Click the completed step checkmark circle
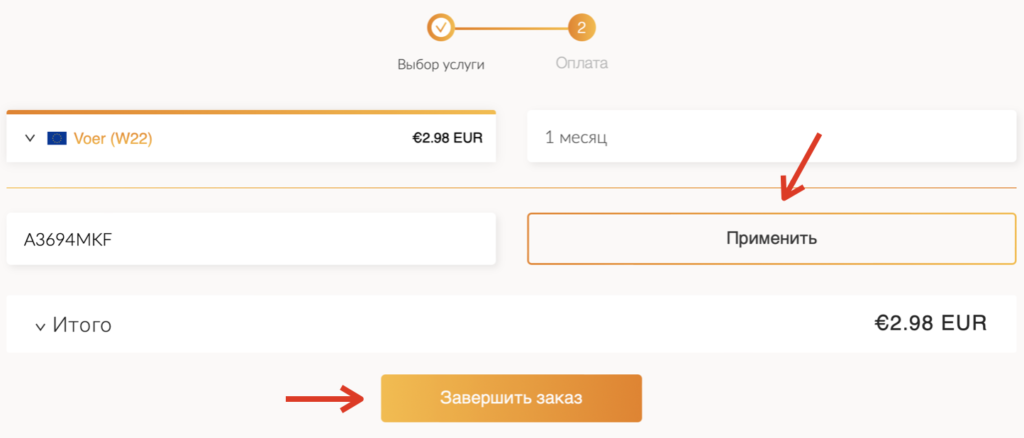Screen dimensions: 1024x438 [x=441, y=27]
